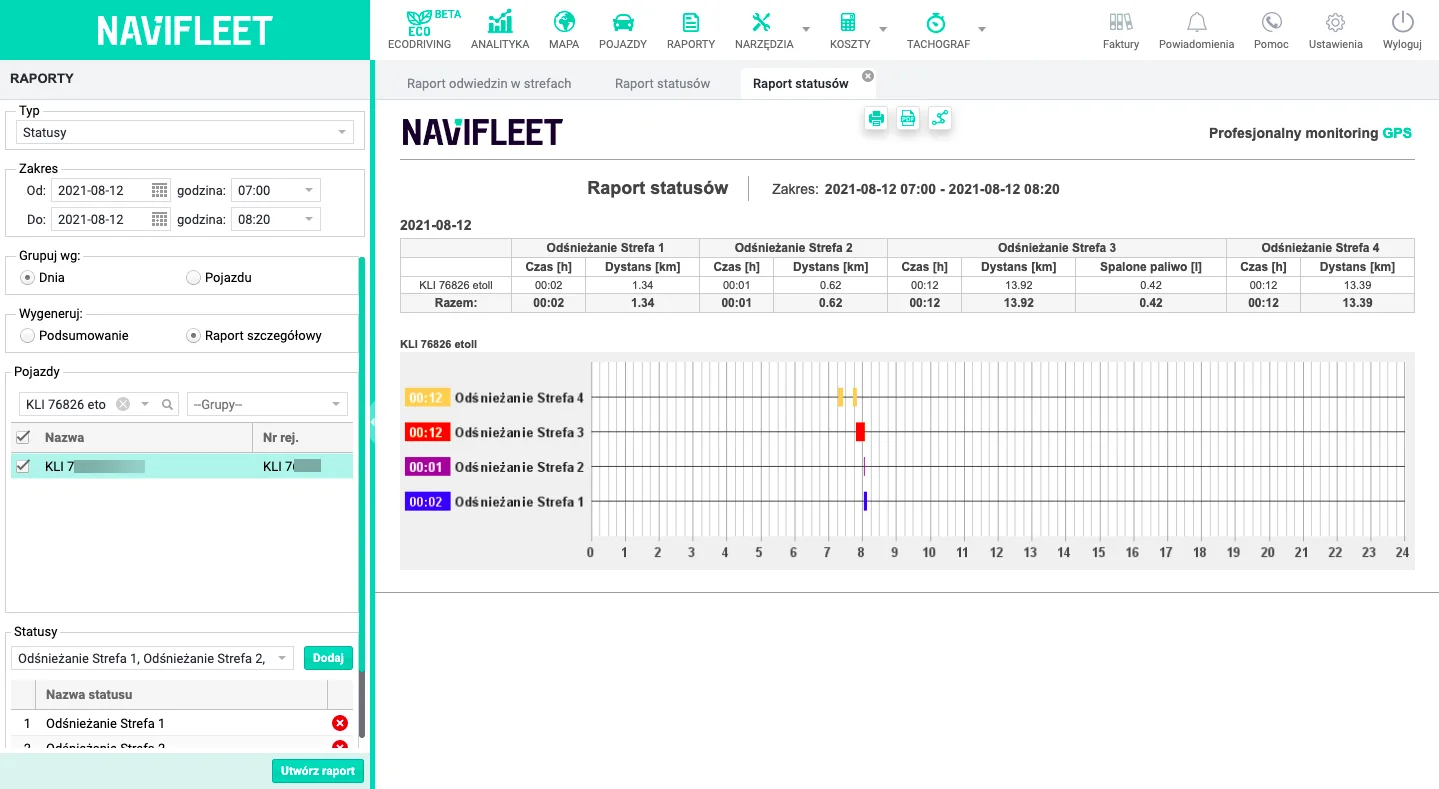Open the Koszty calculator section
This screenshot has height=789, width=1439.
pos(850,30)
